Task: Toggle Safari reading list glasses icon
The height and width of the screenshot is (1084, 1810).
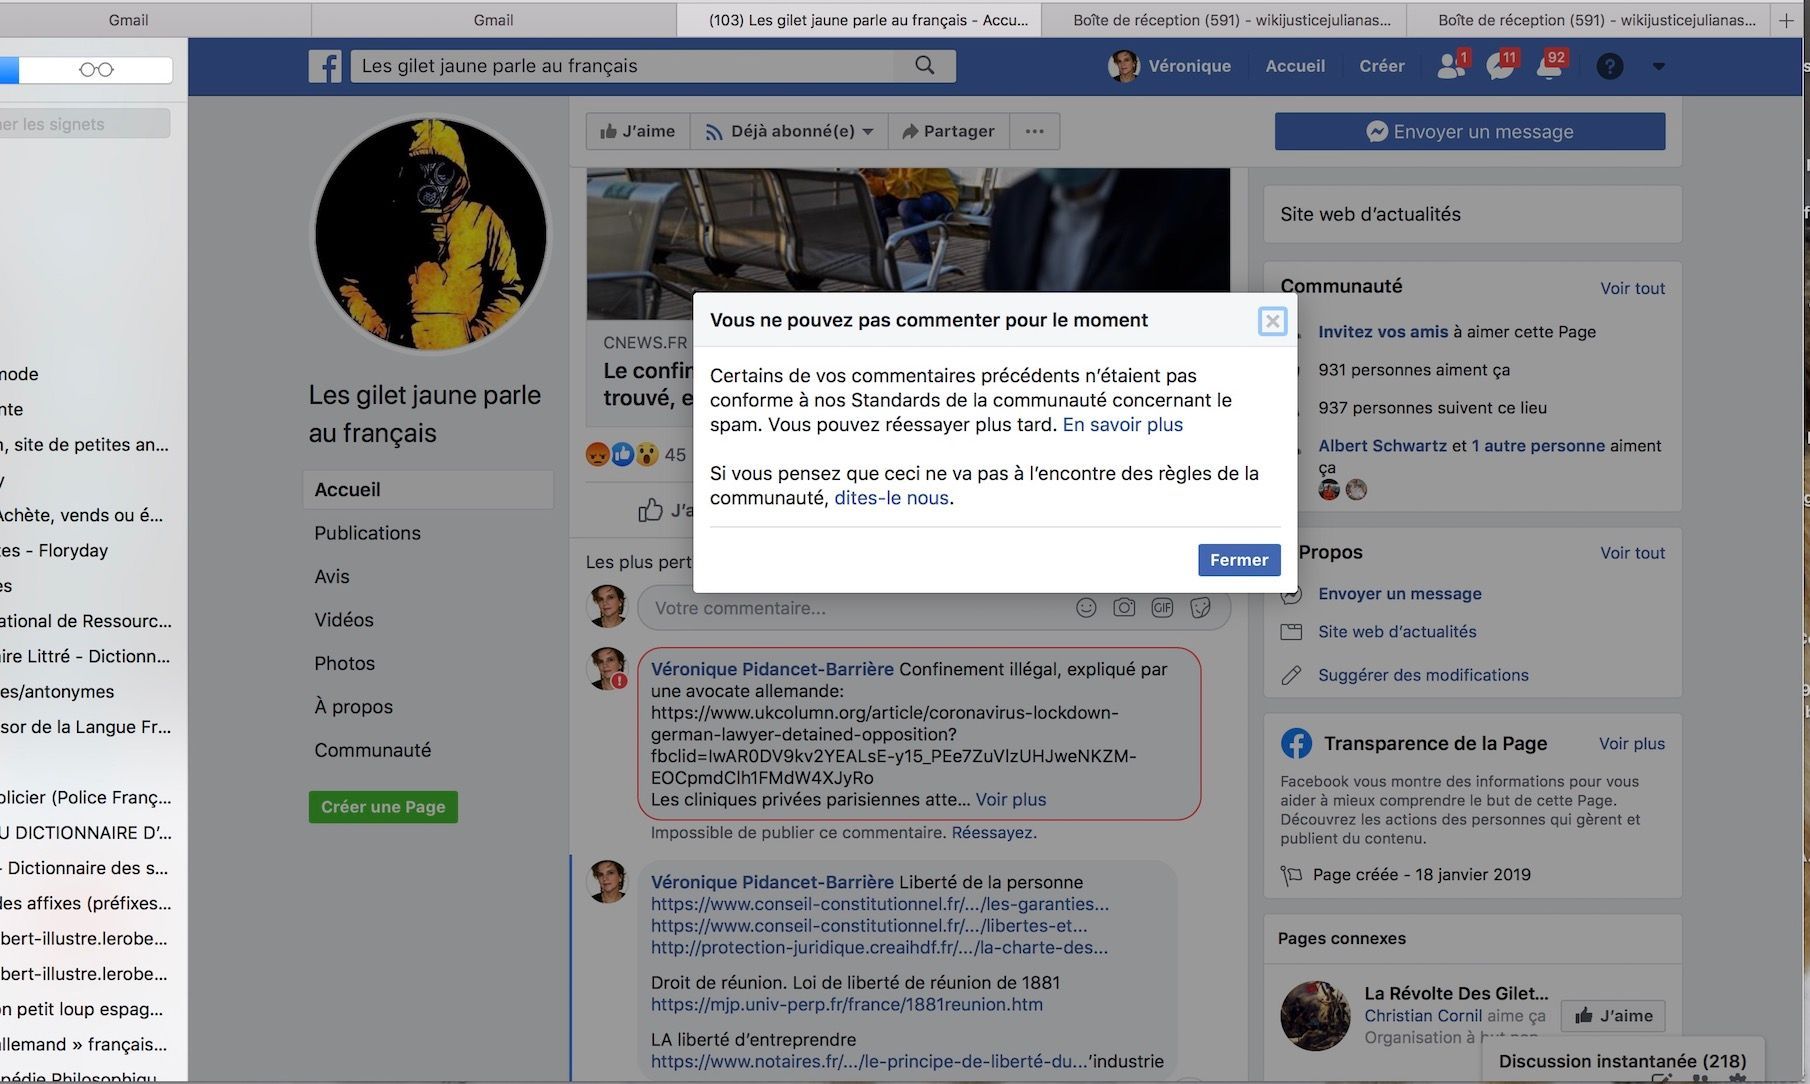Action: click(x=96, y=70)
